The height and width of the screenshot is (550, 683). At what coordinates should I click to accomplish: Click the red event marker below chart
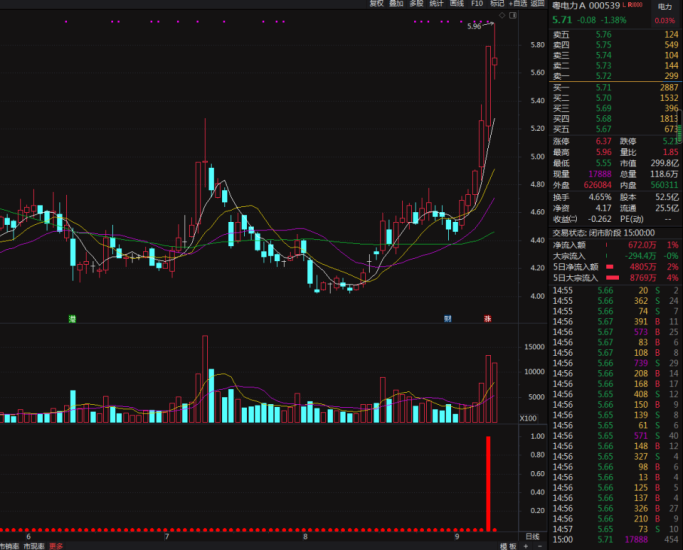click(488, 318)
